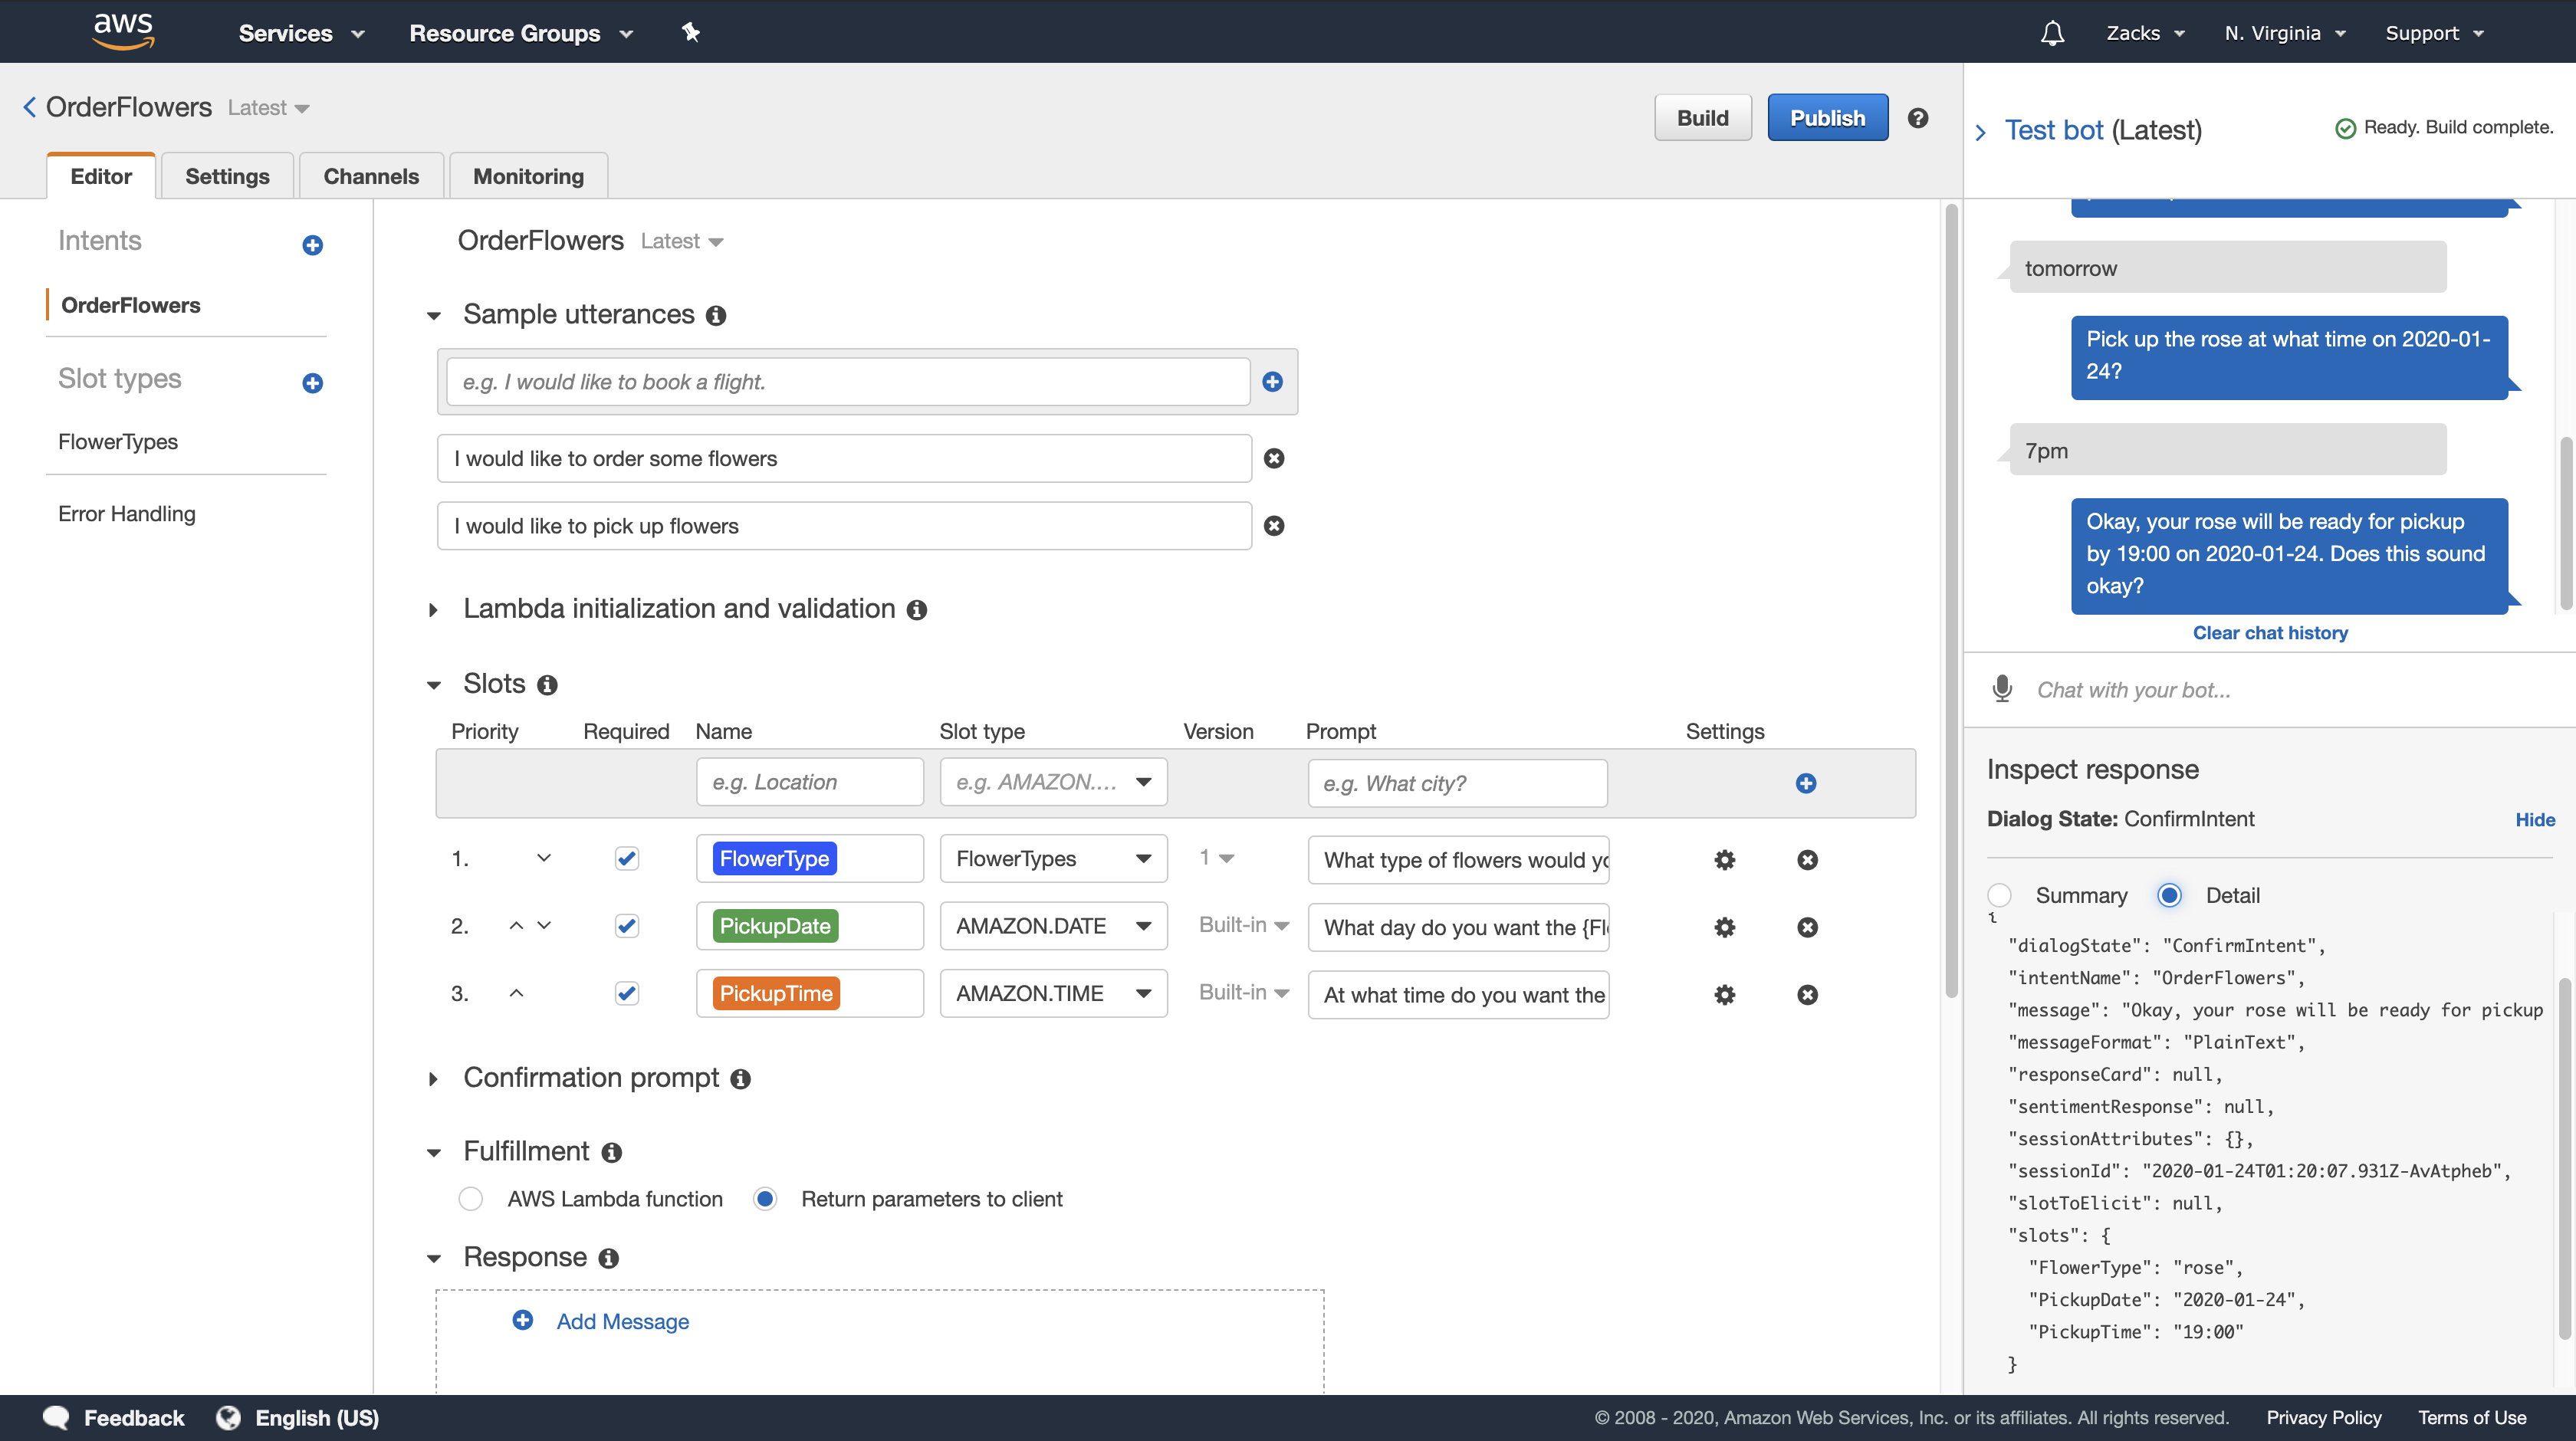Screen dimensions: 2576x1441
Task: Expand the Confirmation prompt section
Action: pyautogui.click(x=433, y=1078)
